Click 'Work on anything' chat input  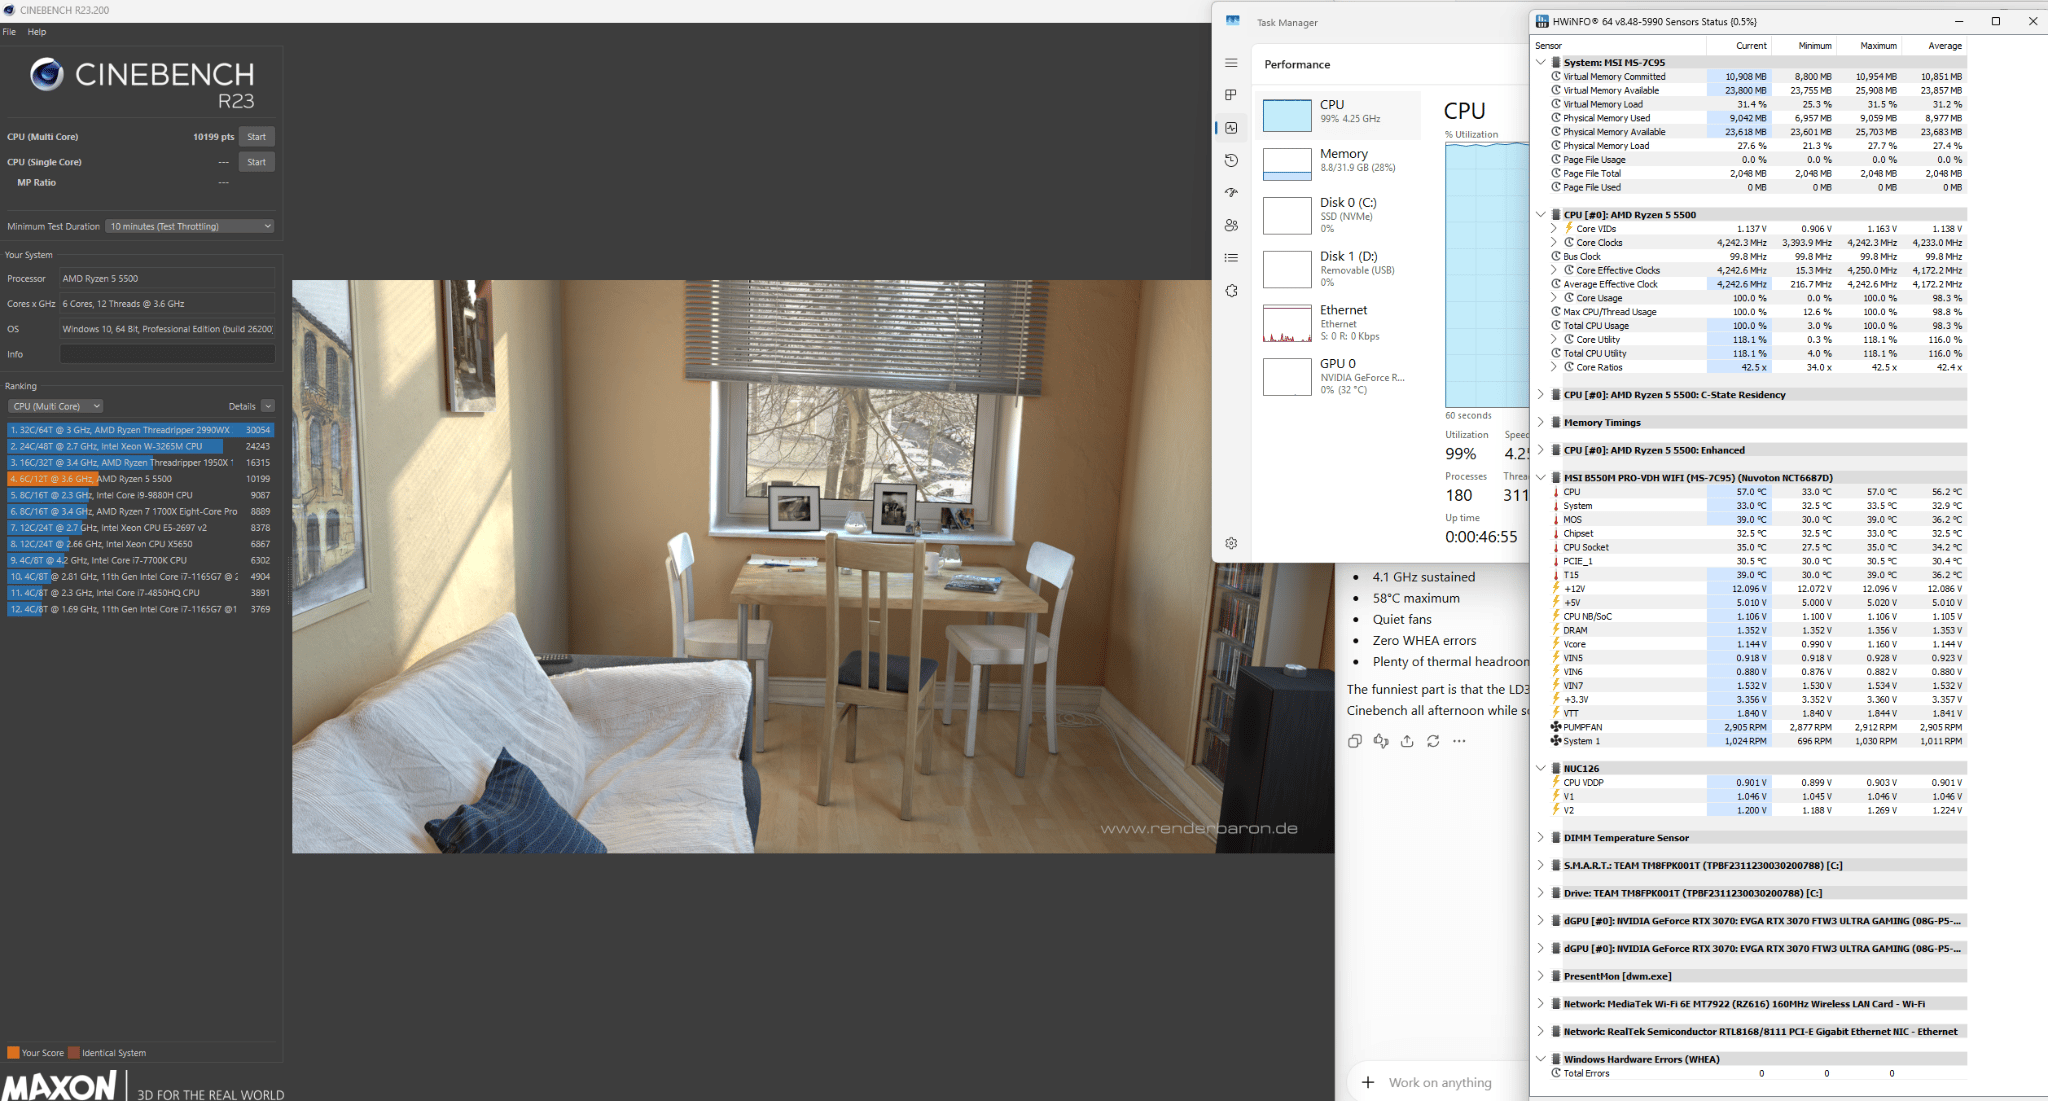(x=1440, y=1082)
